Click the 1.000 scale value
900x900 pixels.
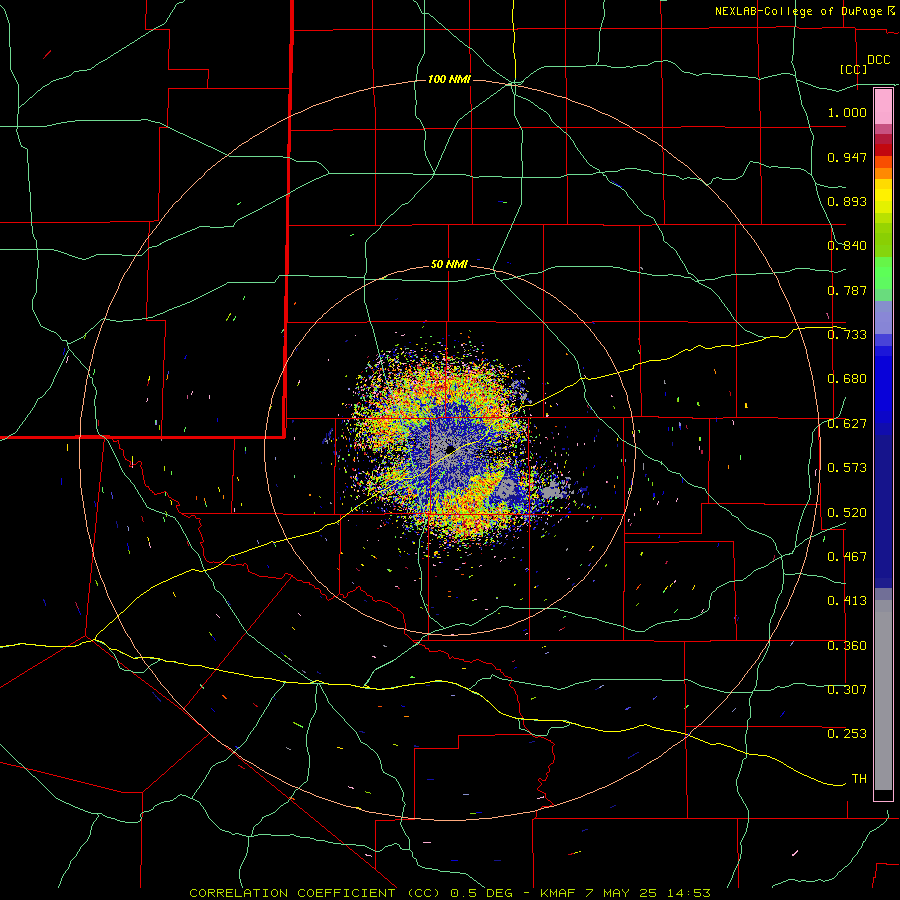(x=847, y=112)
